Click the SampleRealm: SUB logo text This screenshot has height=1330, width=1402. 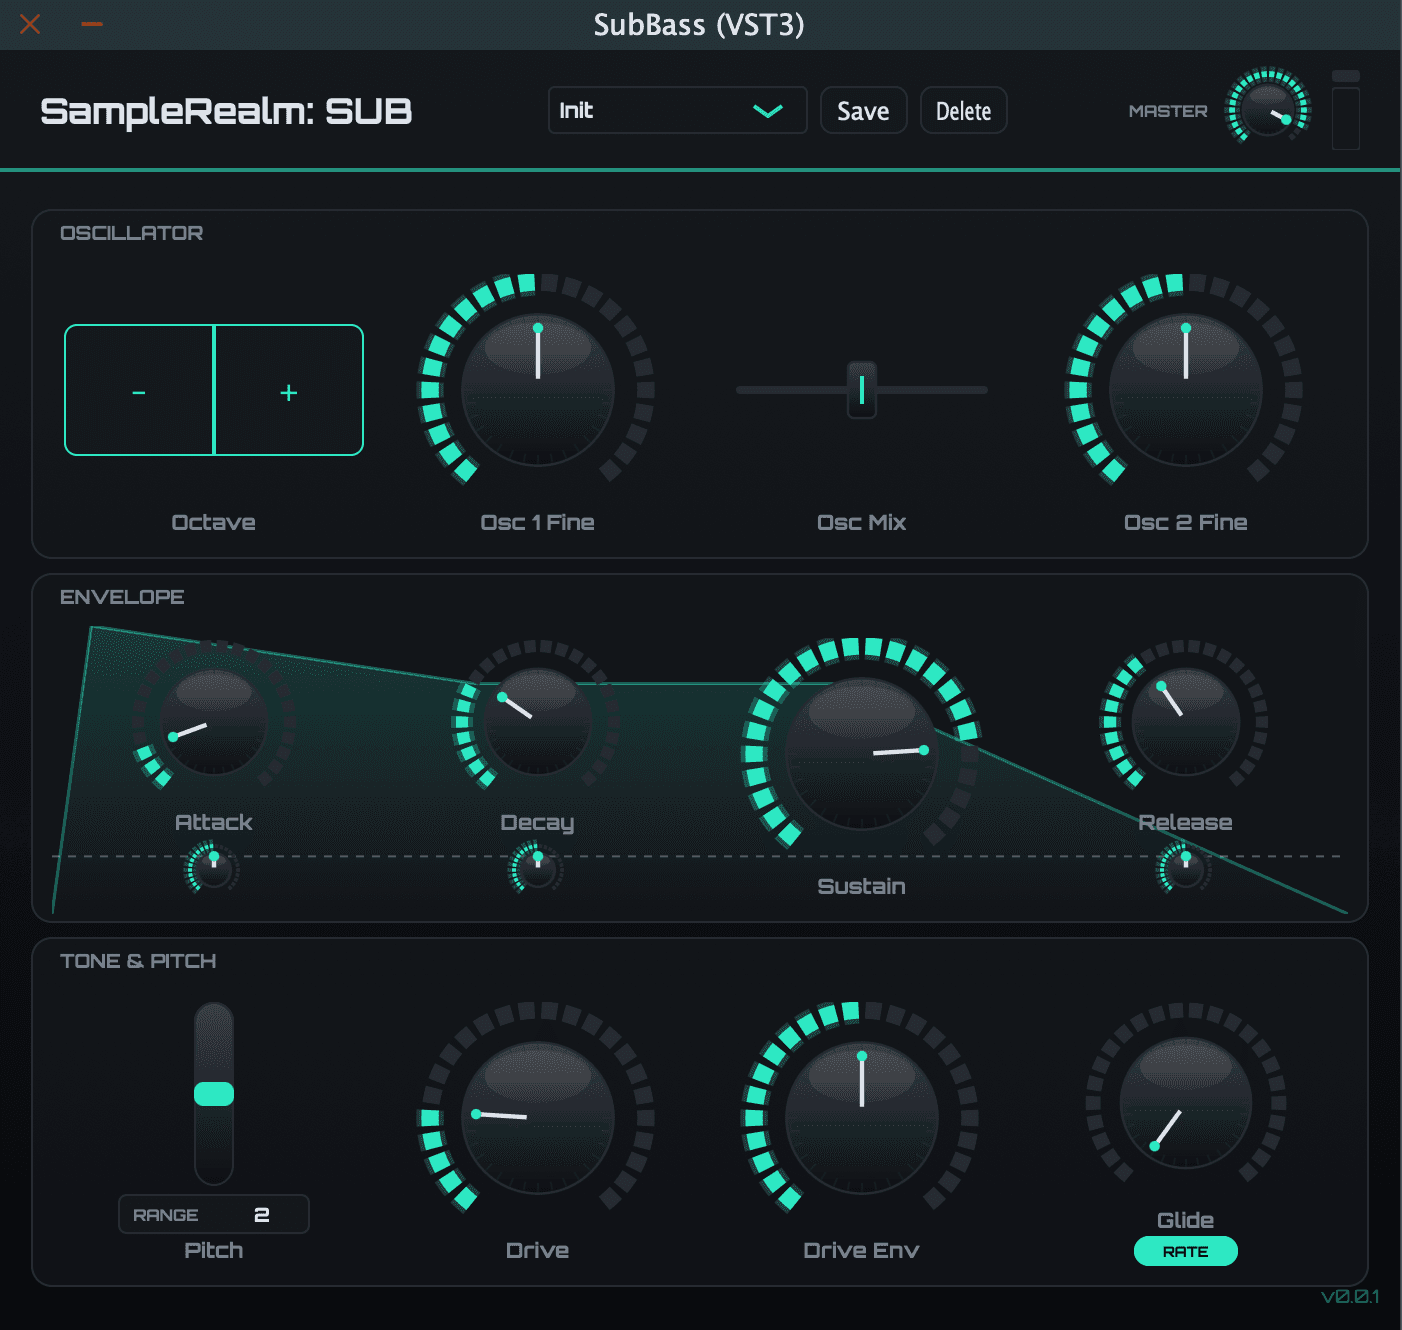(x=226, y=111)
